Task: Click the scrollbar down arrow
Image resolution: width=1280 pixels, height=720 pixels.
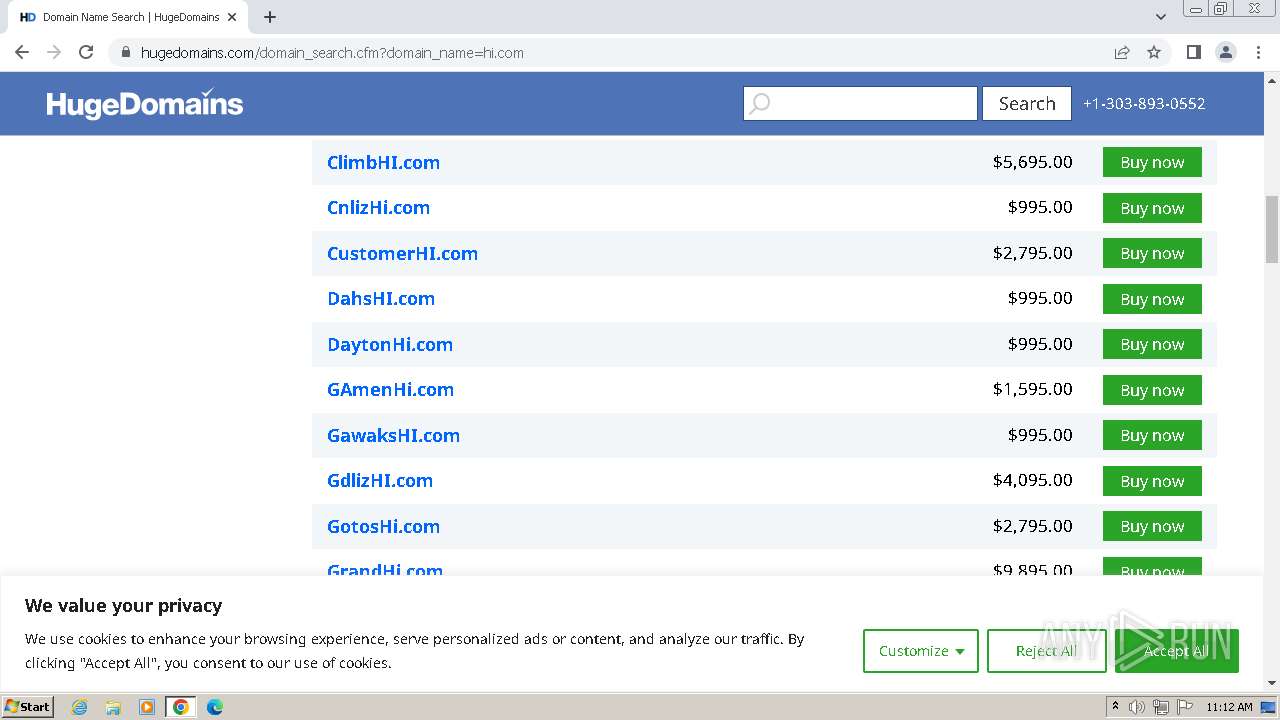Action: 1272,683
